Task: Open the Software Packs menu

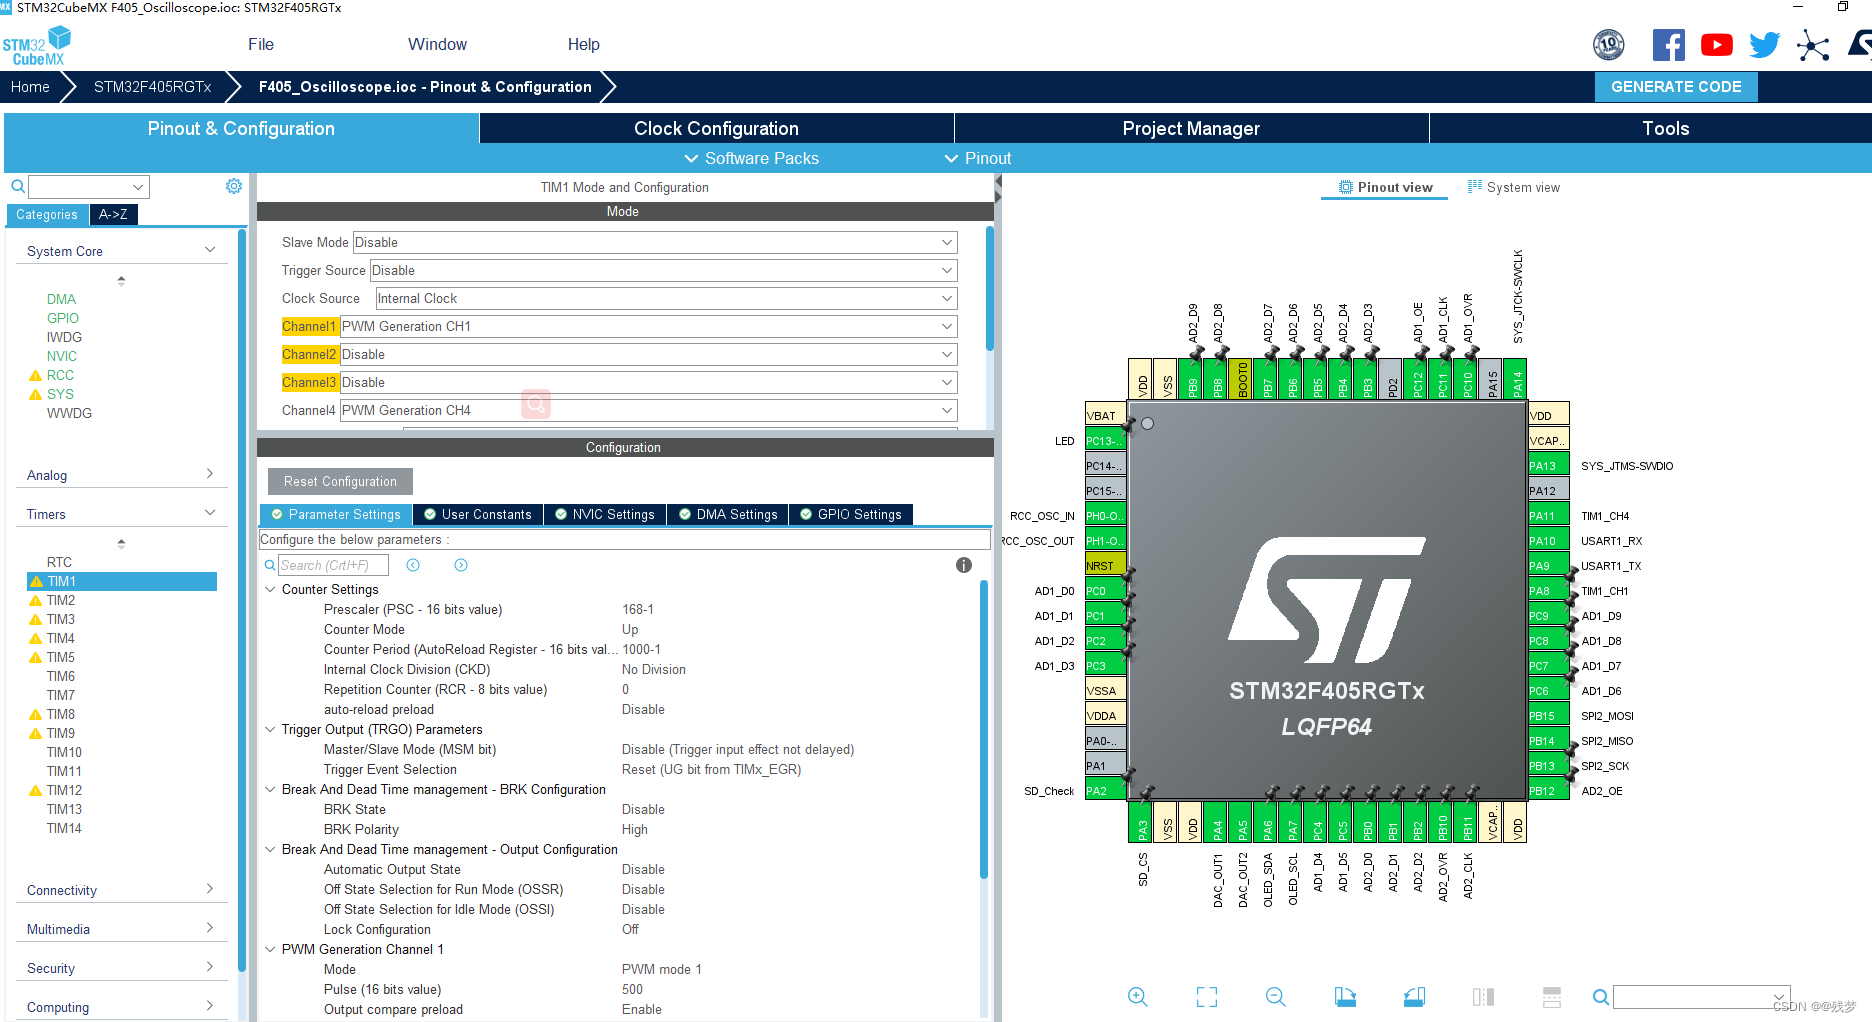Action: pos(751,158)
